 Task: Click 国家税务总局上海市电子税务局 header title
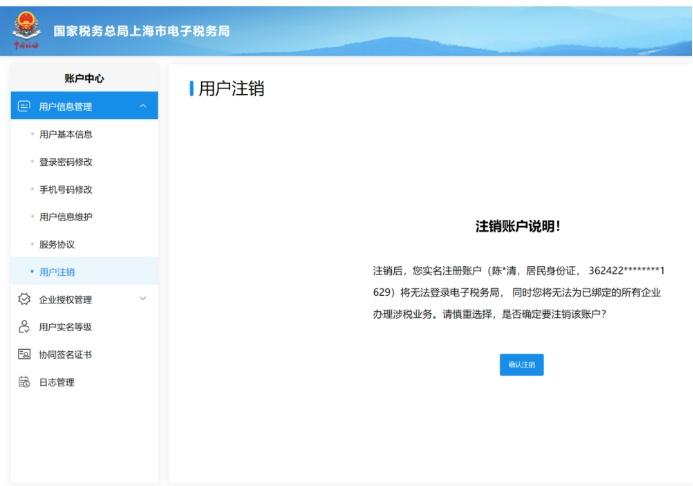point(141,31)
